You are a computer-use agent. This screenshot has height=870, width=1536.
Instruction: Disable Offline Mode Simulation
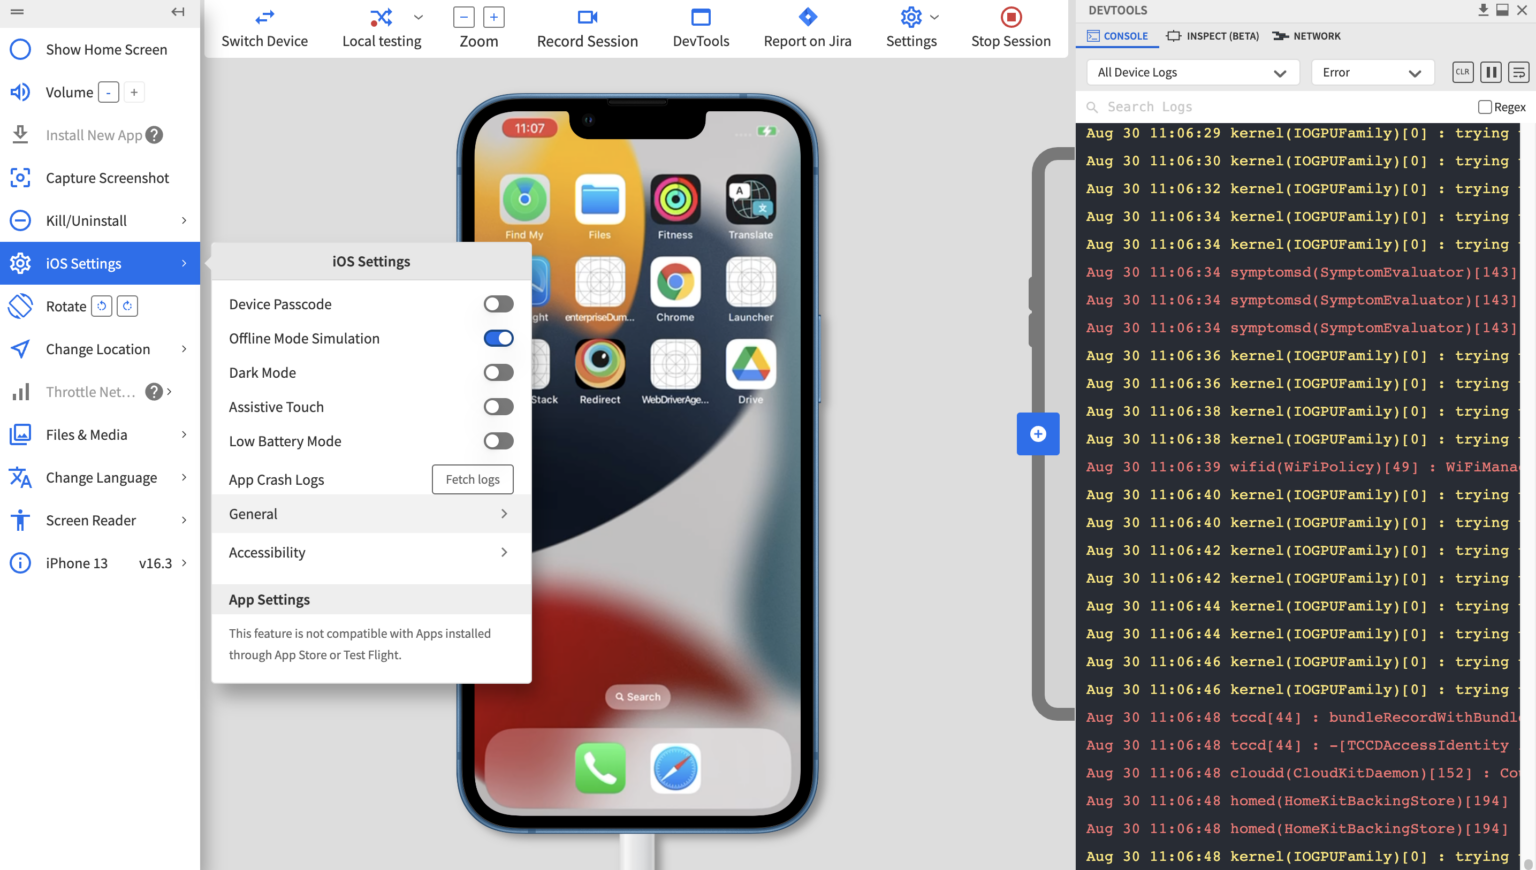click(498, 338)
